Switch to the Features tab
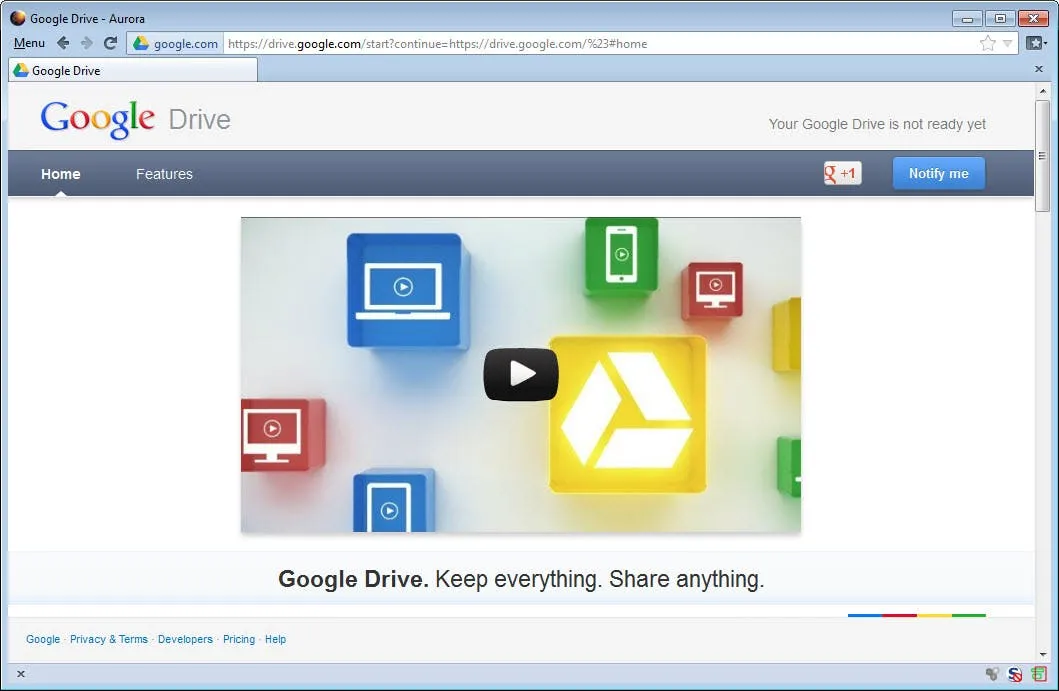Image resolution: width=1059 pixels, height=691 pixels. [163, 173]
